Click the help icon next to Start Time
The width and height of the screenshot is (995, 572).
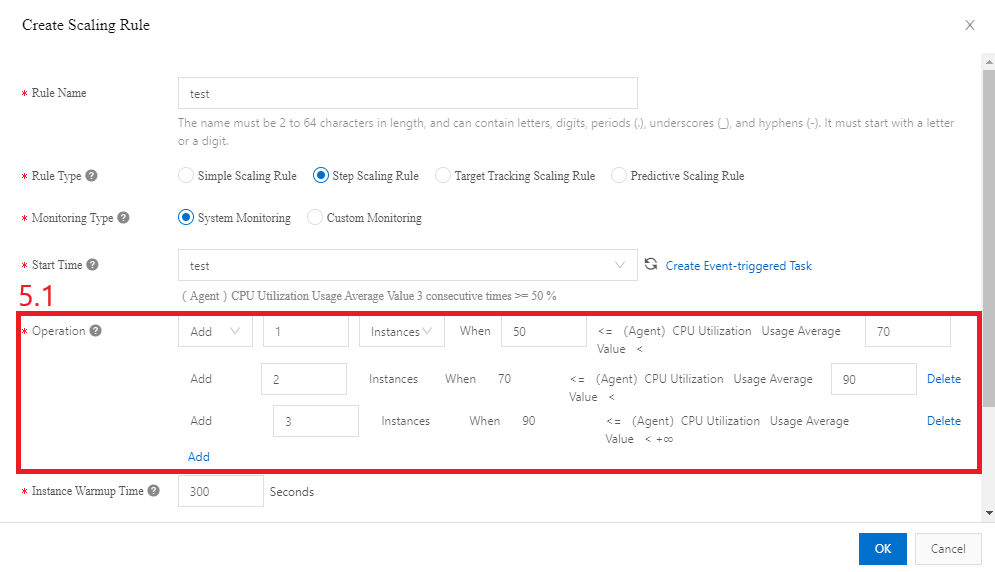click(x=93, y=265)
